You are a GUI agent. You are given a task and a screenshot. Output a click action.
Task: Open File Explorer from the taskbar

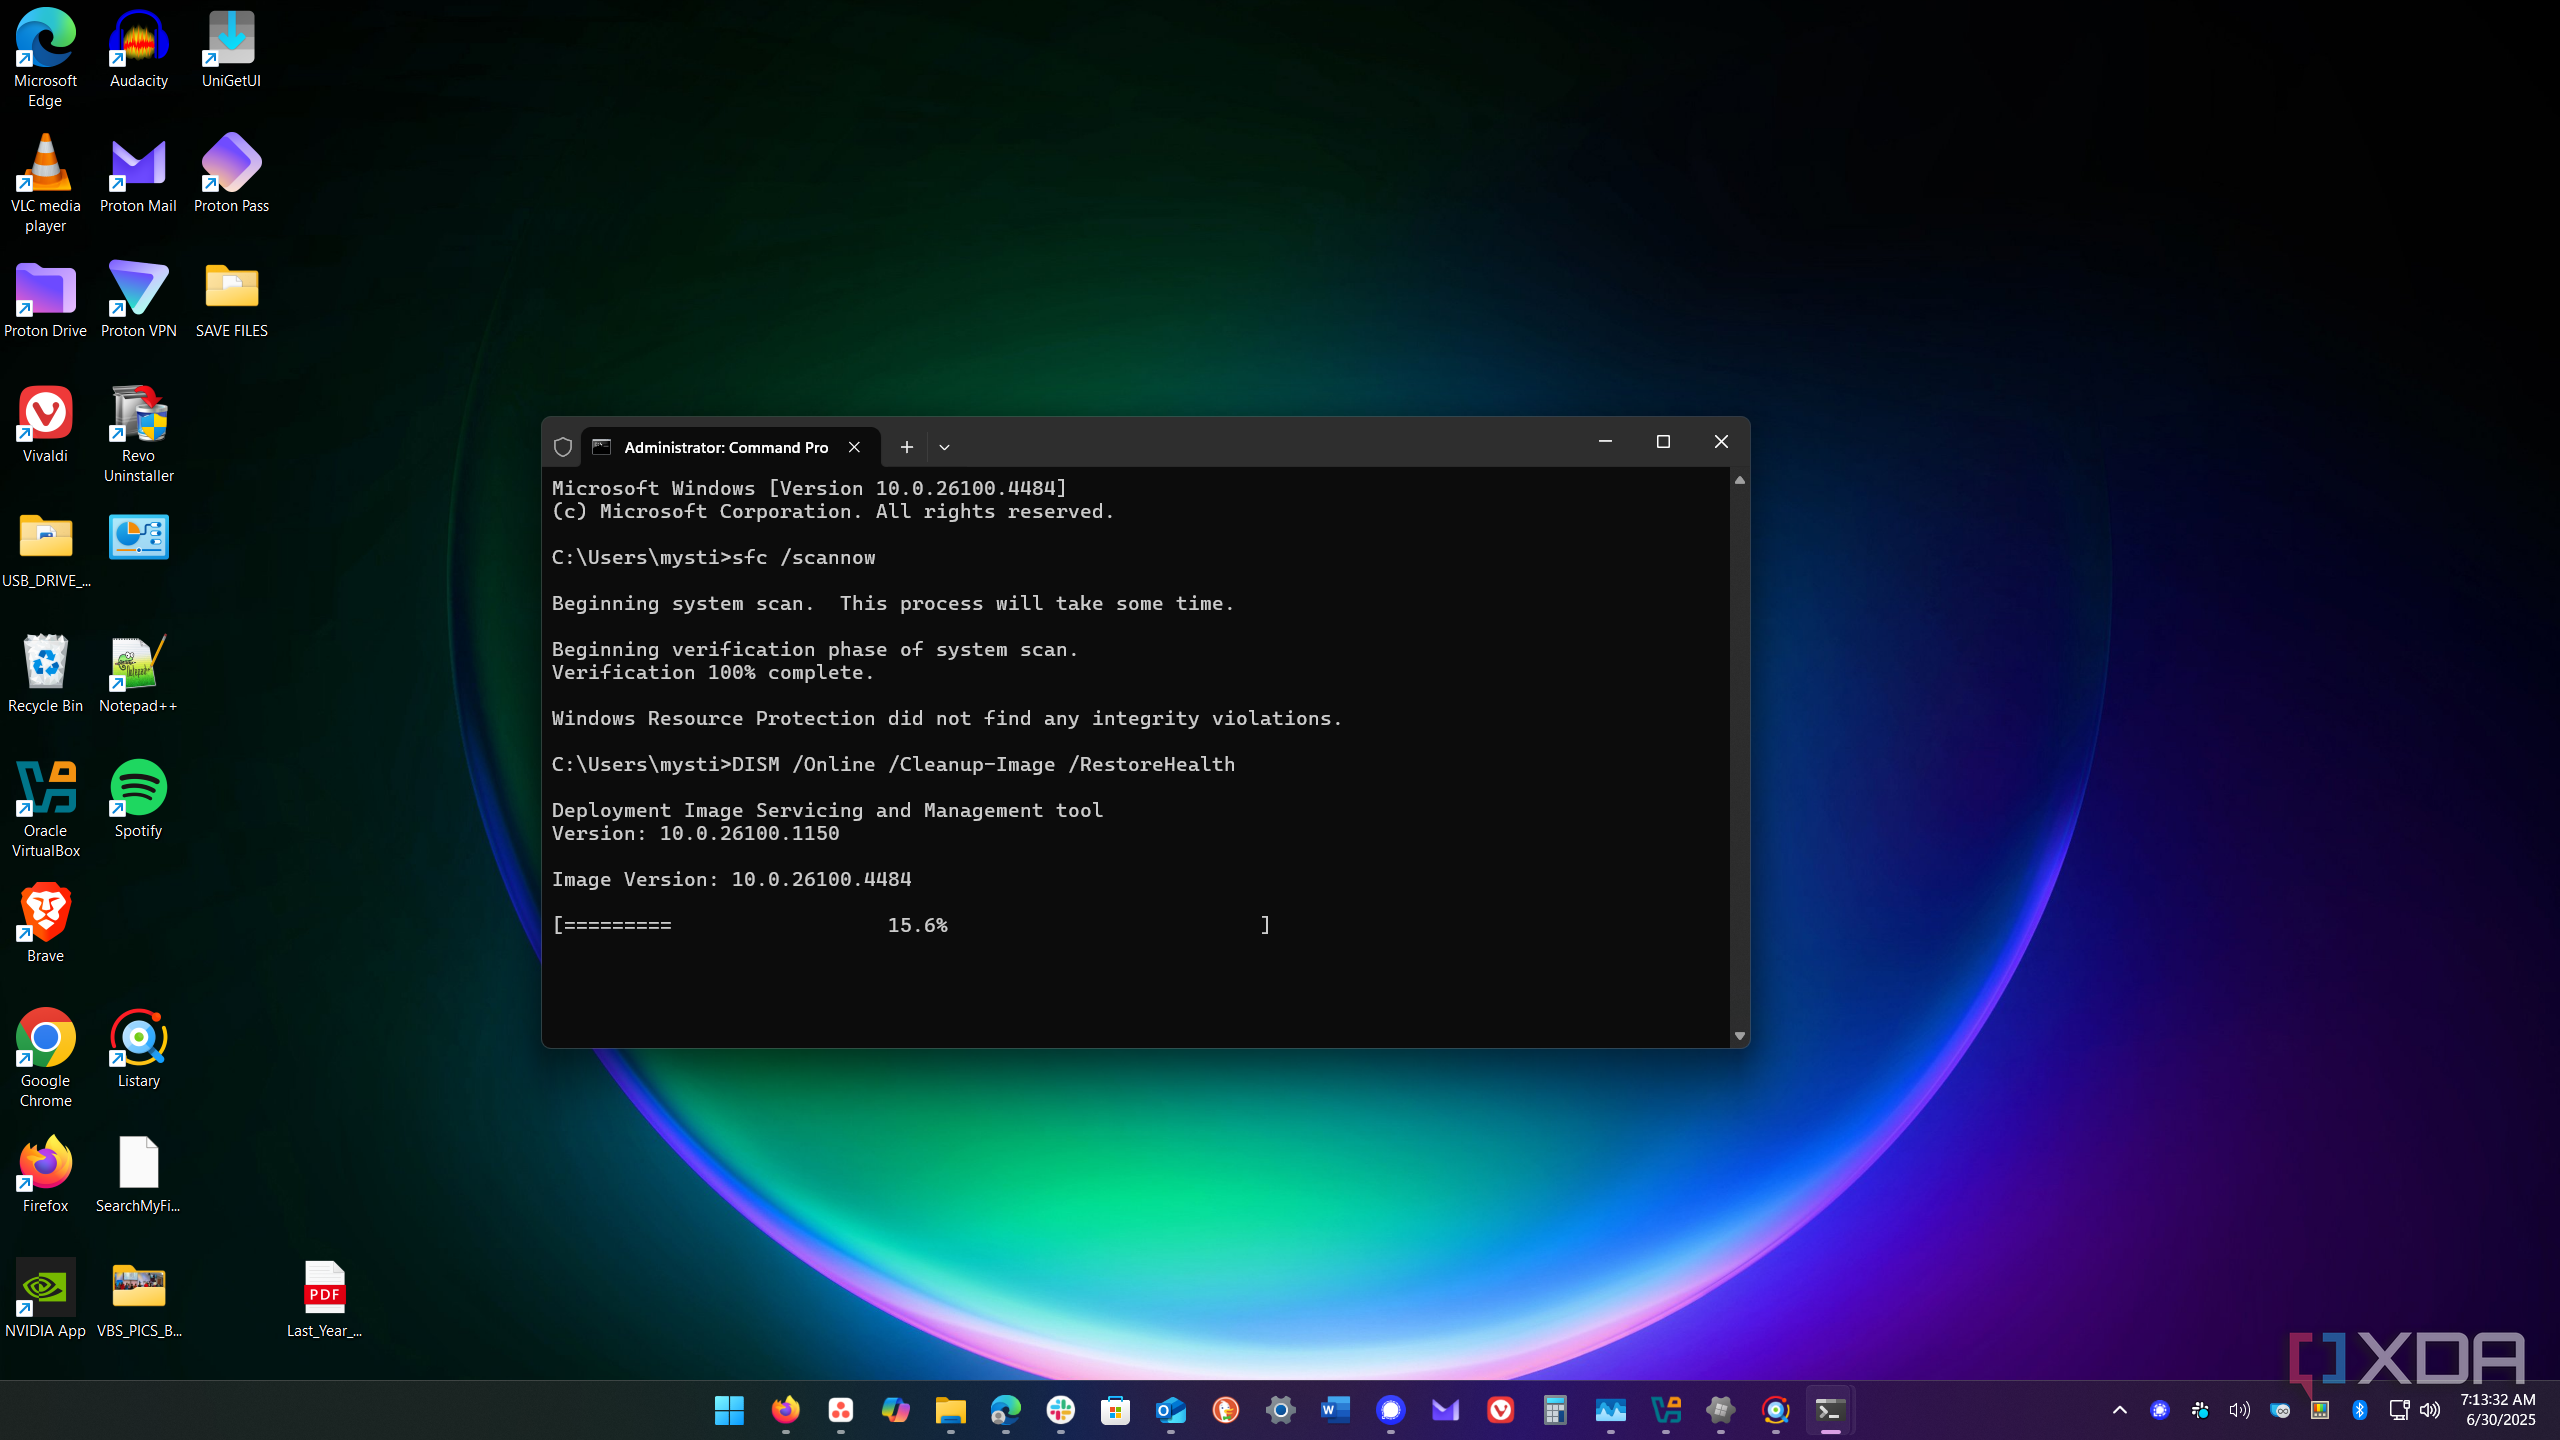coord(950,1410)
